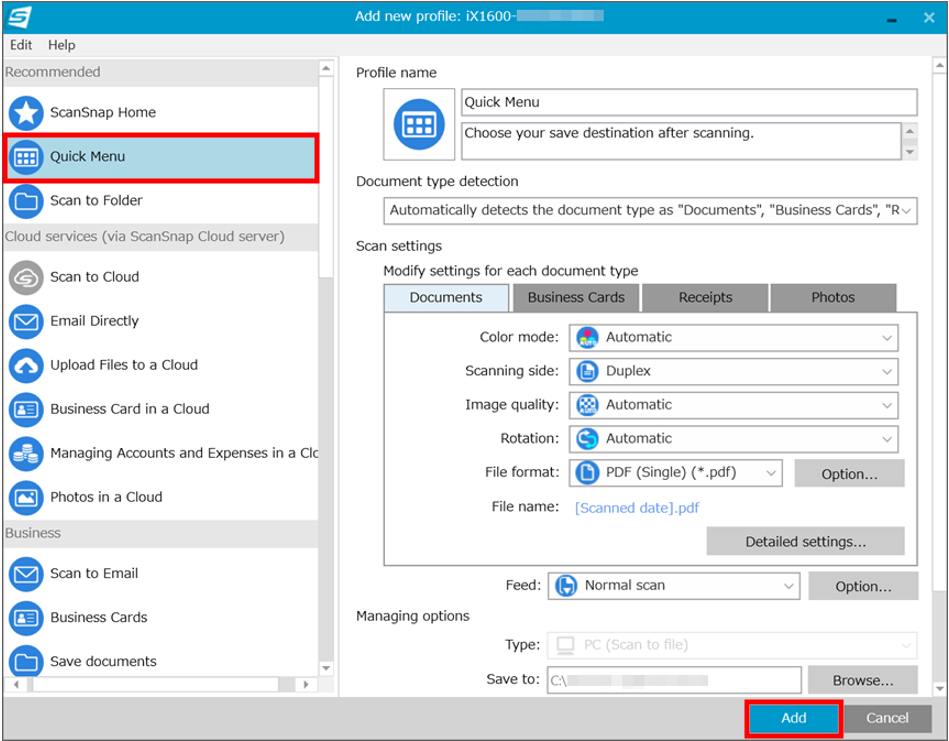949x741 pixels.
Task: Switch to the Business Cards tab
Action: tap(576, 298)
